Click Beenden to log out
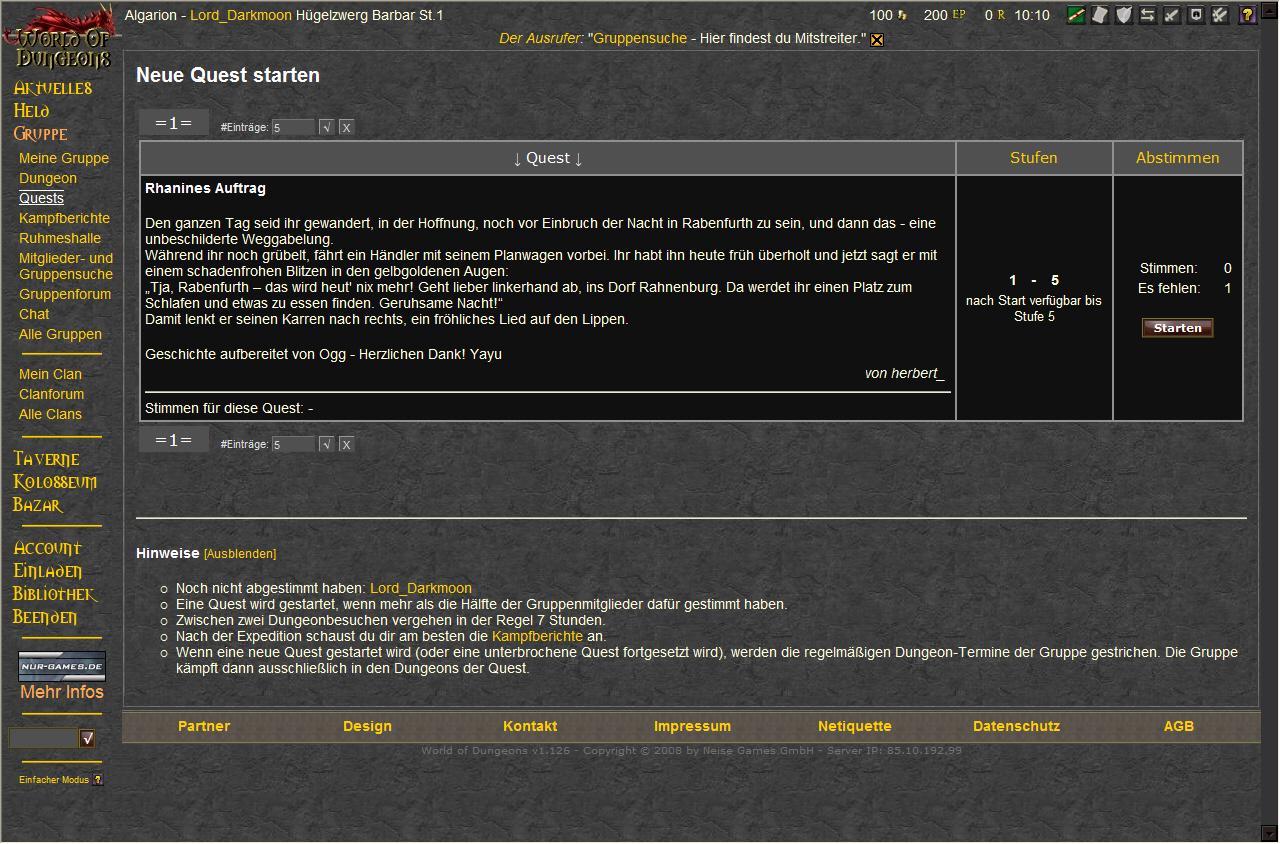The image size is (1280, 844). pos(45,617)
